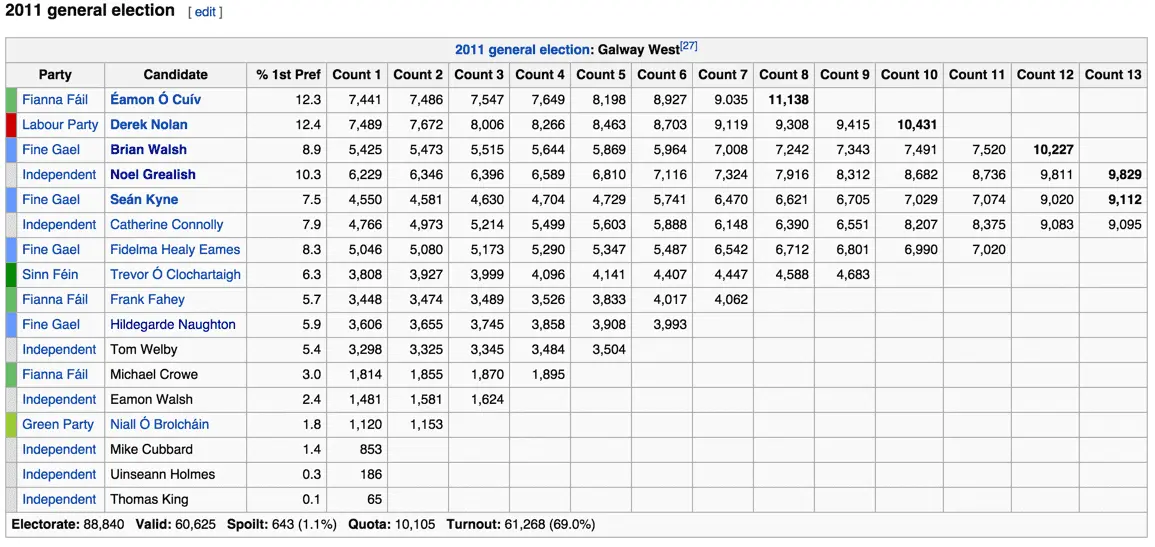This screenshot has width=1155, height=547.
Task: Select the Electorate: 88,840 footer text
Action: pos(68,525)
